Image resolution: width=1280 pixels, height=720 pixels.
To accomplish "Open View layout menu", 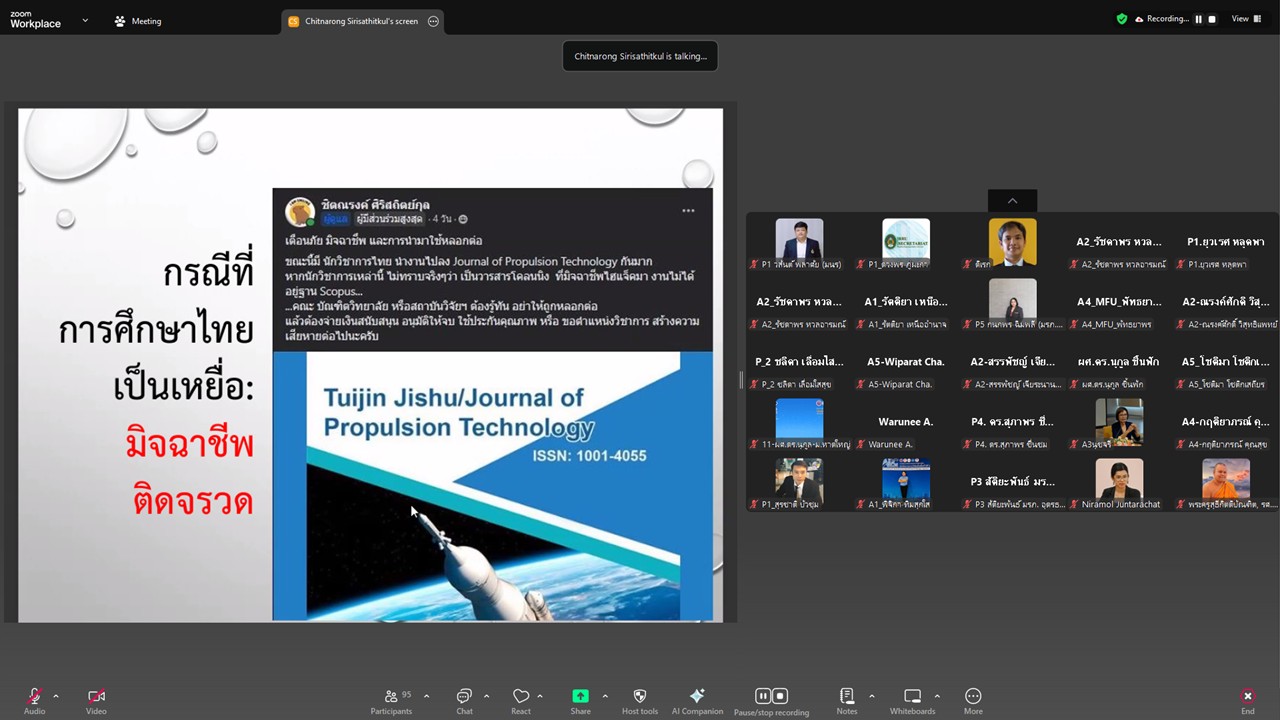I will pyautogui.click(x=1245, y=19).
